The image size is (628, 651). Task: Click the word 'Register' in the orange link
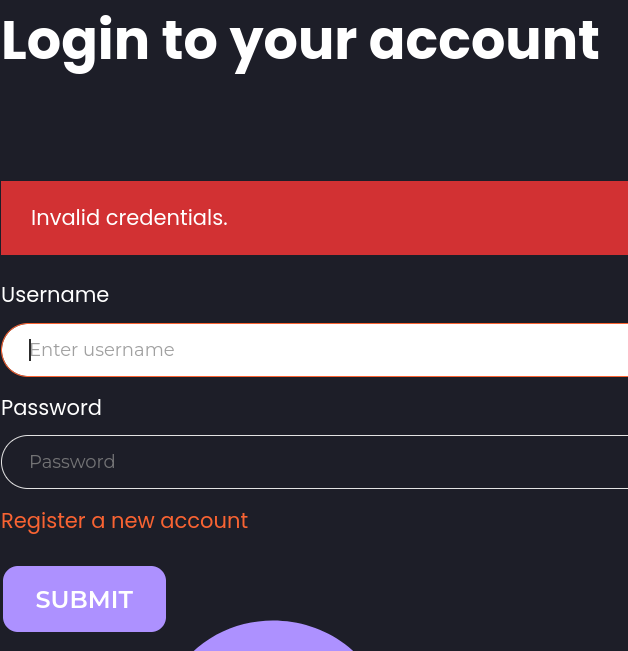point(43,521)
